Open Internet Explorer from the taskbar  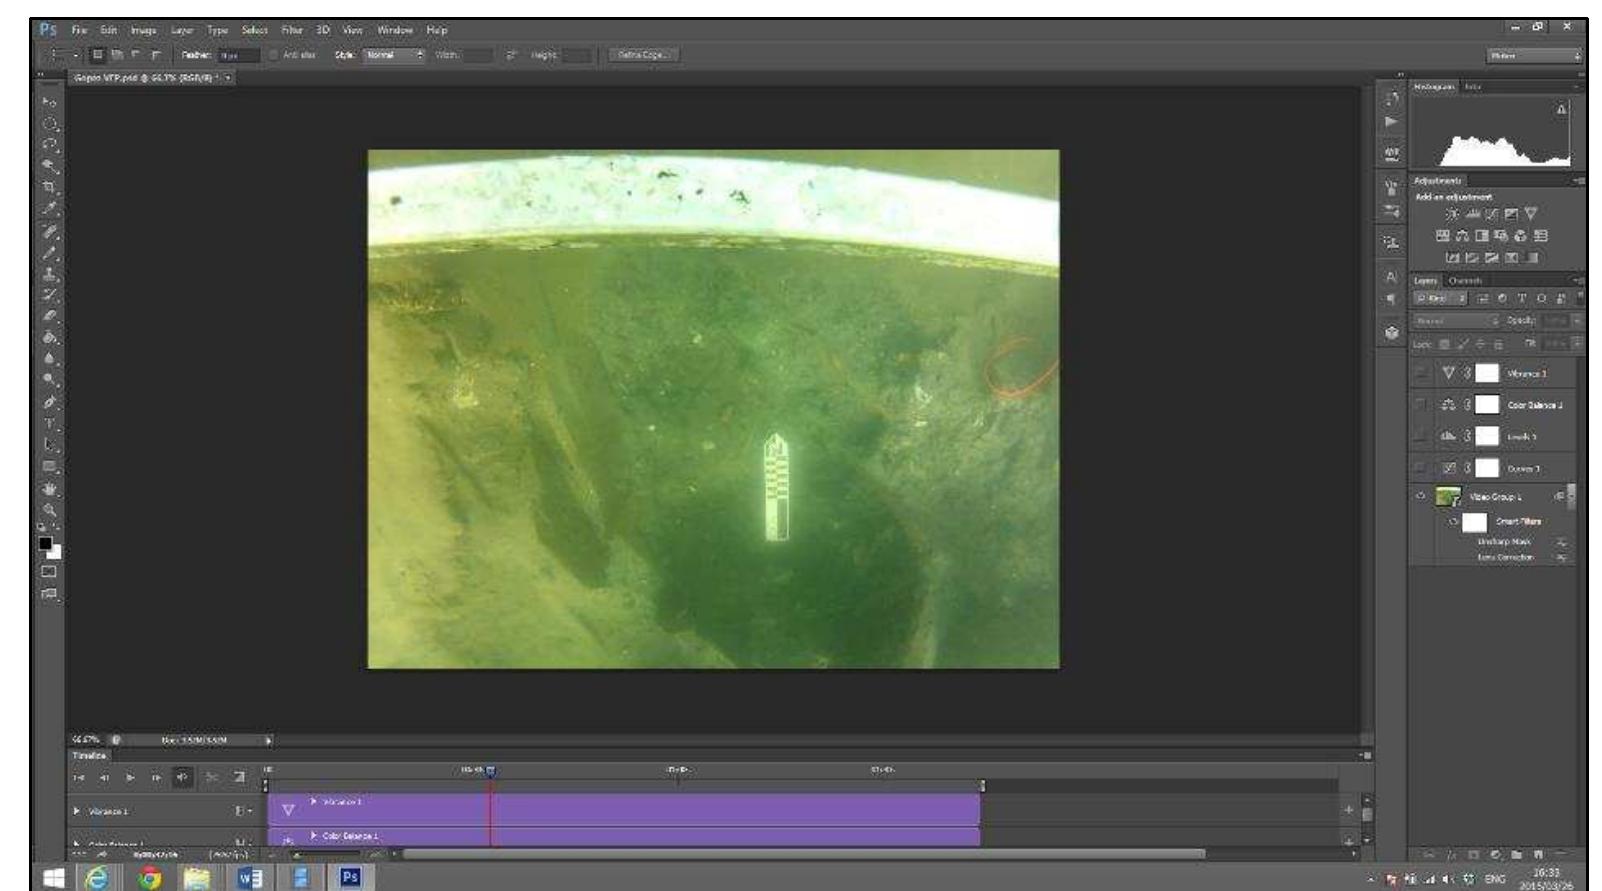coord(98,878)
